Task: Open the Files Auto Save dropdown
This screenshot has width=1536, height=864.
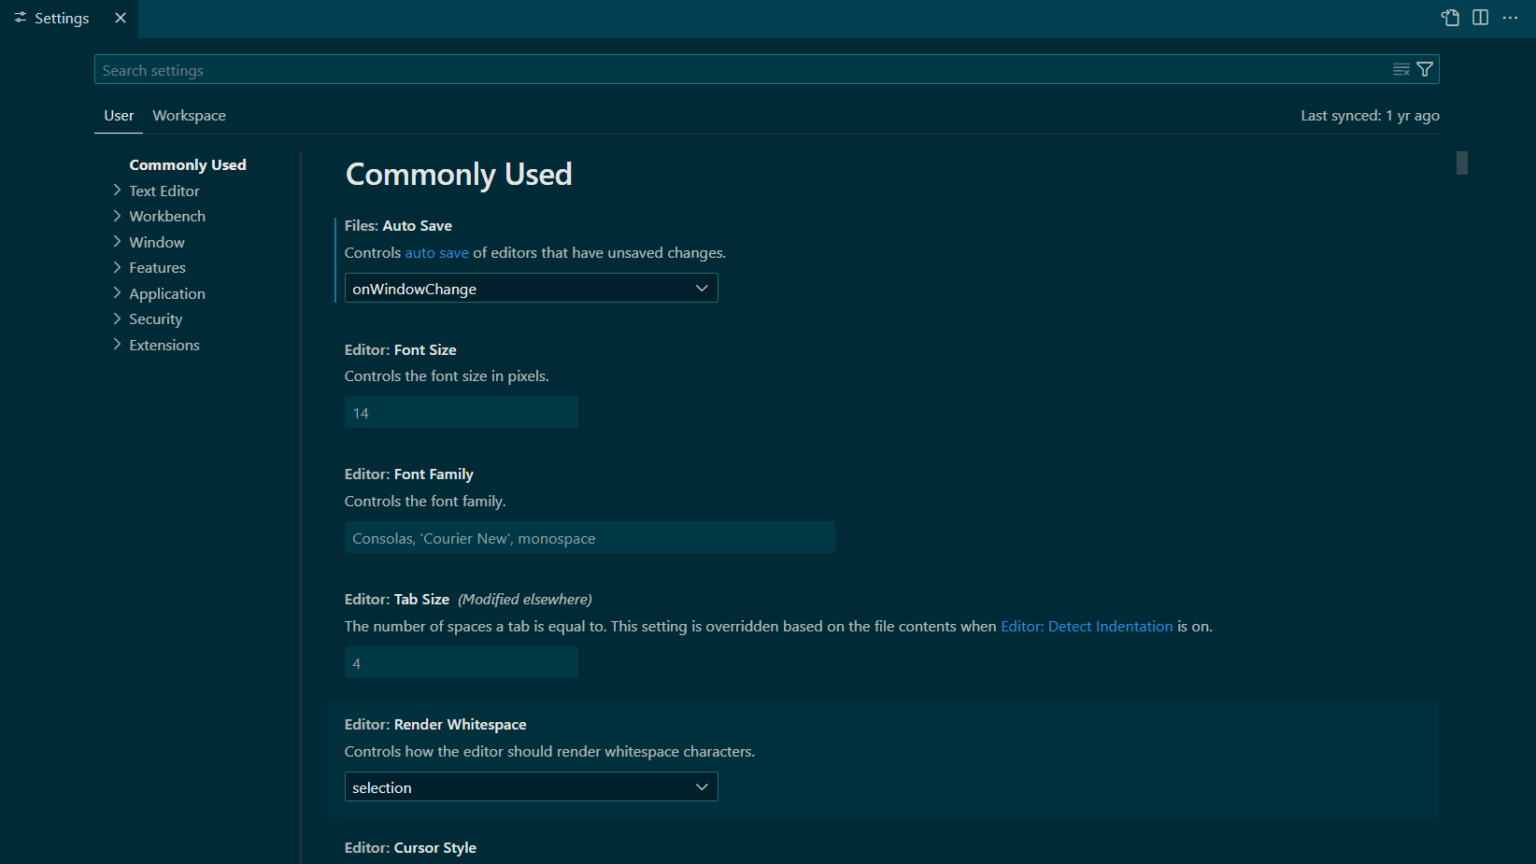Action: (x=530, y=288)
